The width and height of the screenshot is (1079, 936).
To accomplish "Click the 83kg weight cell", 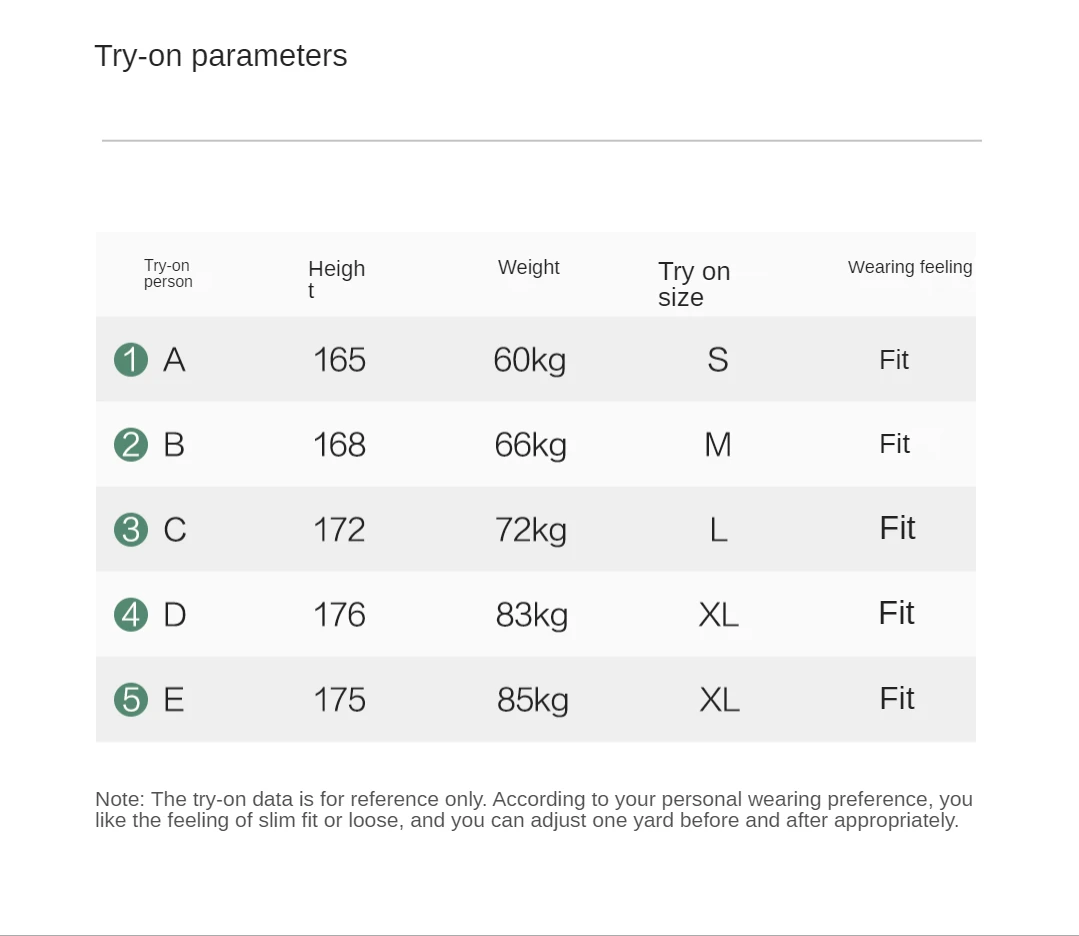I will coord(531,614).
